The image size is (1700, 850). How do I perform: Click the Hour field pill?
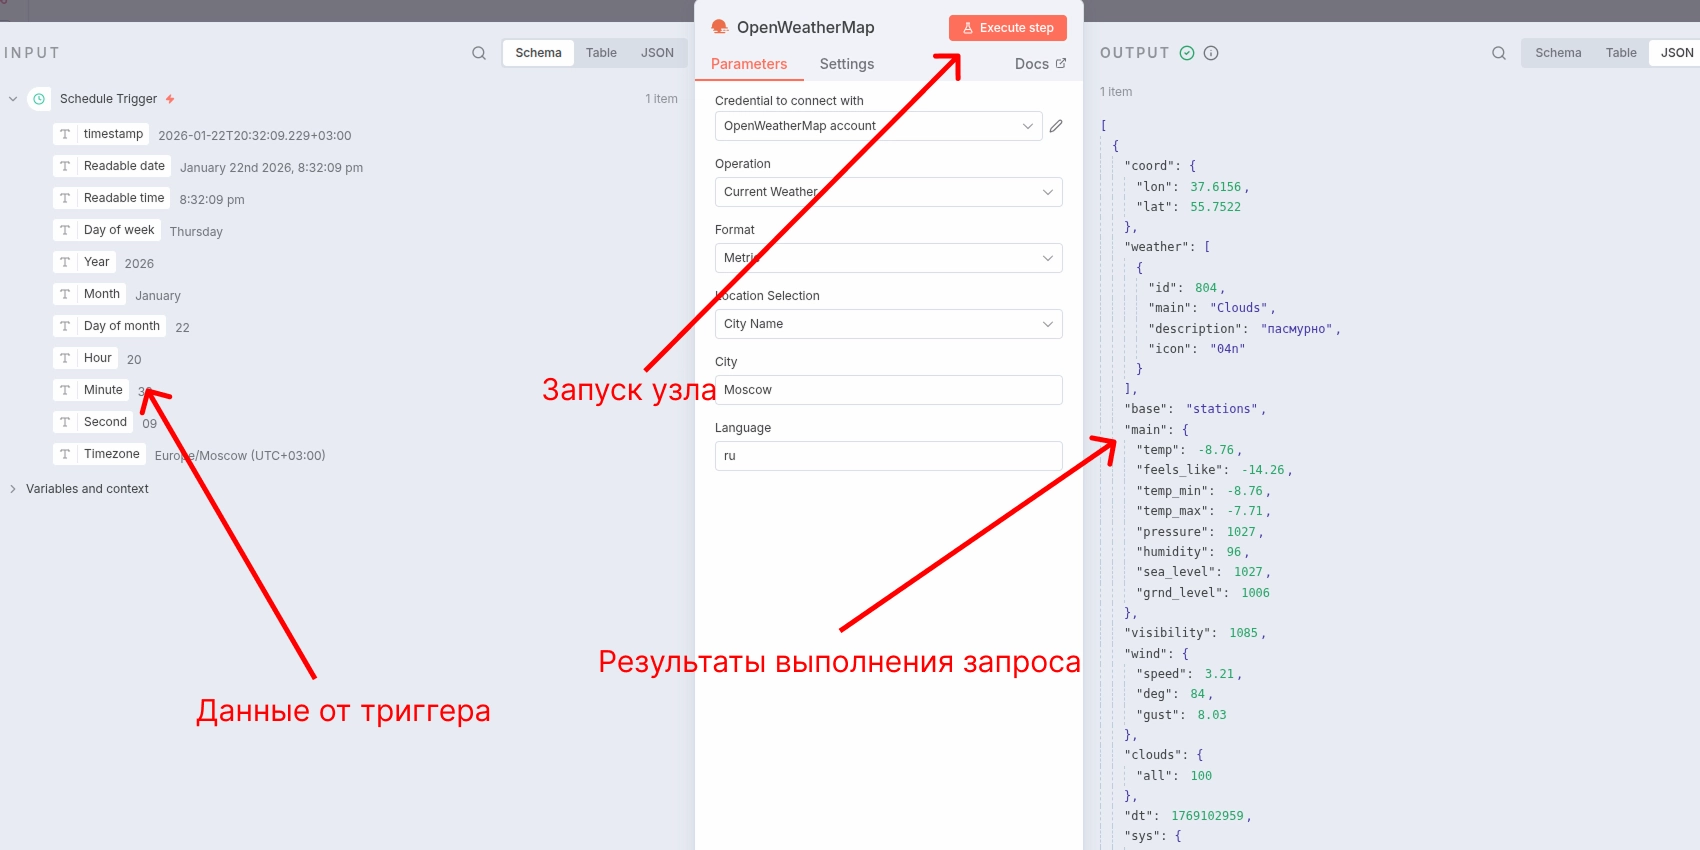(x=86, y=358)
